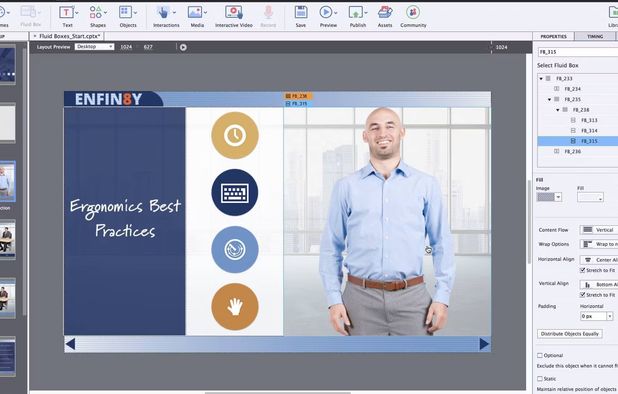Play the layout preview with the play button

[183, 47]
